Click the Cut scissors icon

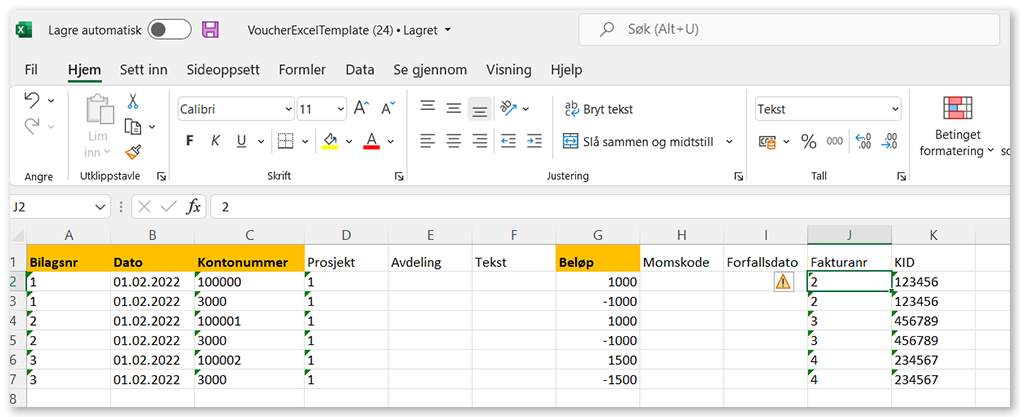(x=132, y=101)
